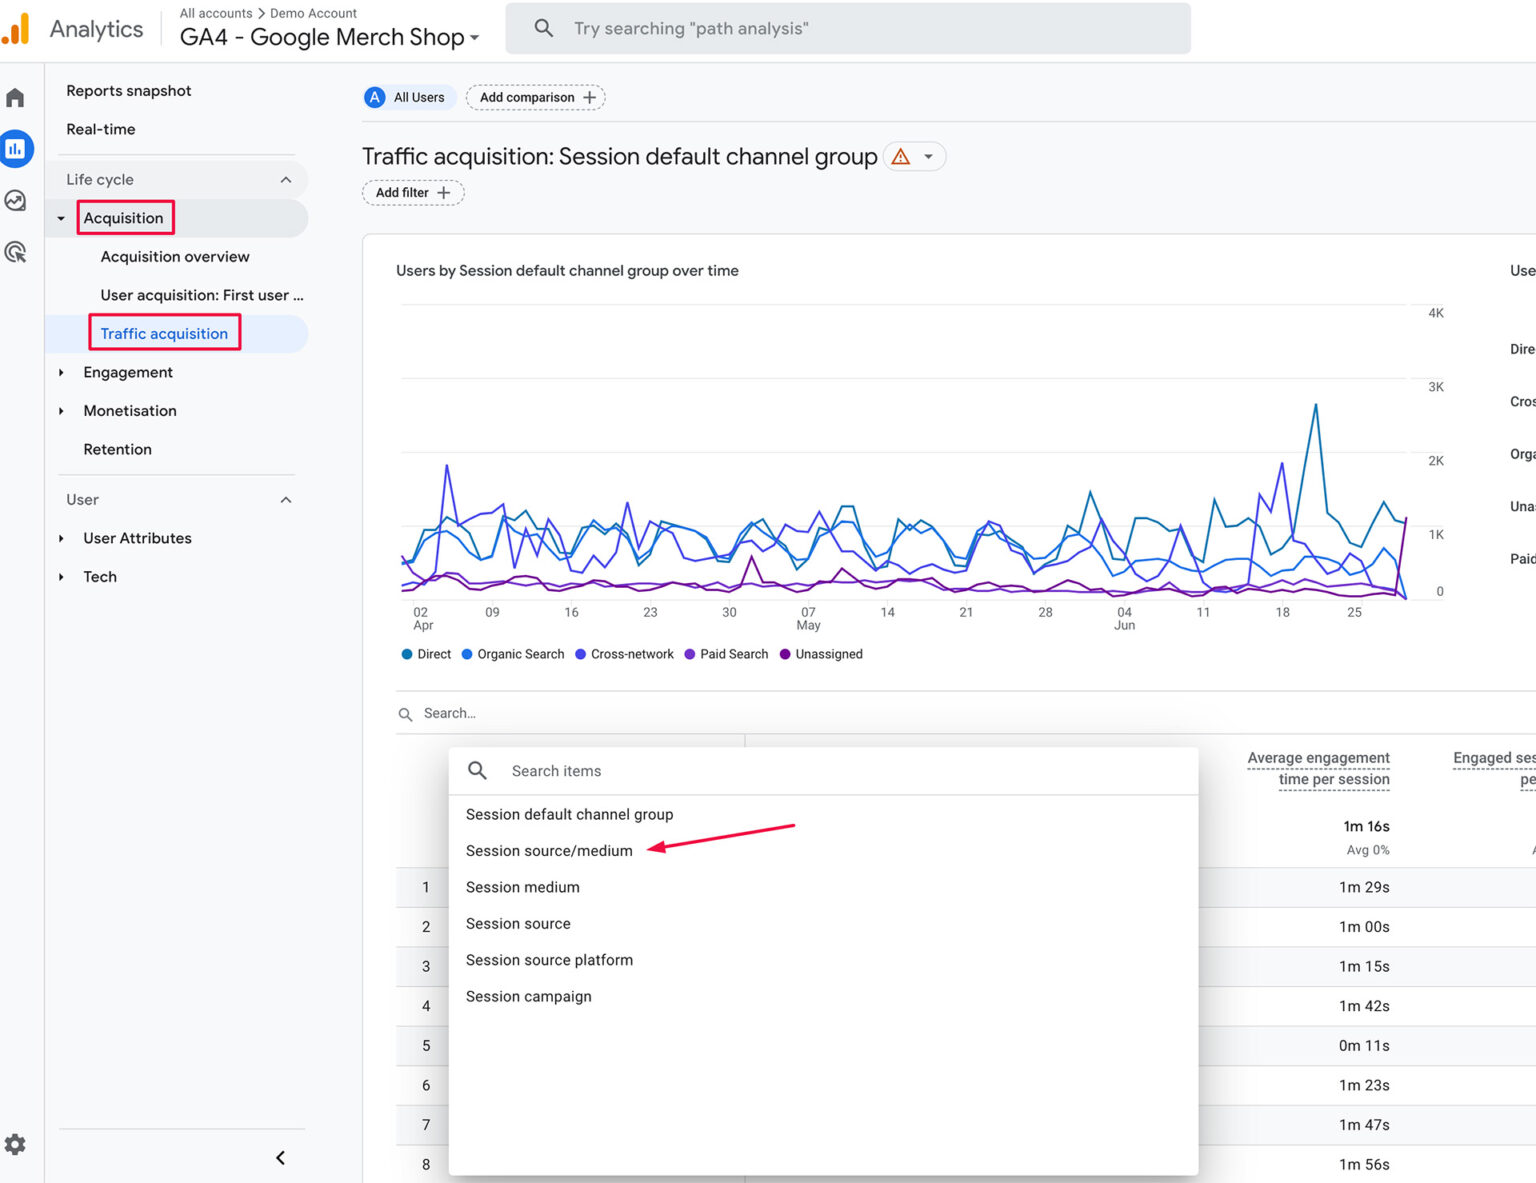The width and height of the screenshot is (1536, 1183).
Task: Click the search icon above the data table
Action: 405,713
